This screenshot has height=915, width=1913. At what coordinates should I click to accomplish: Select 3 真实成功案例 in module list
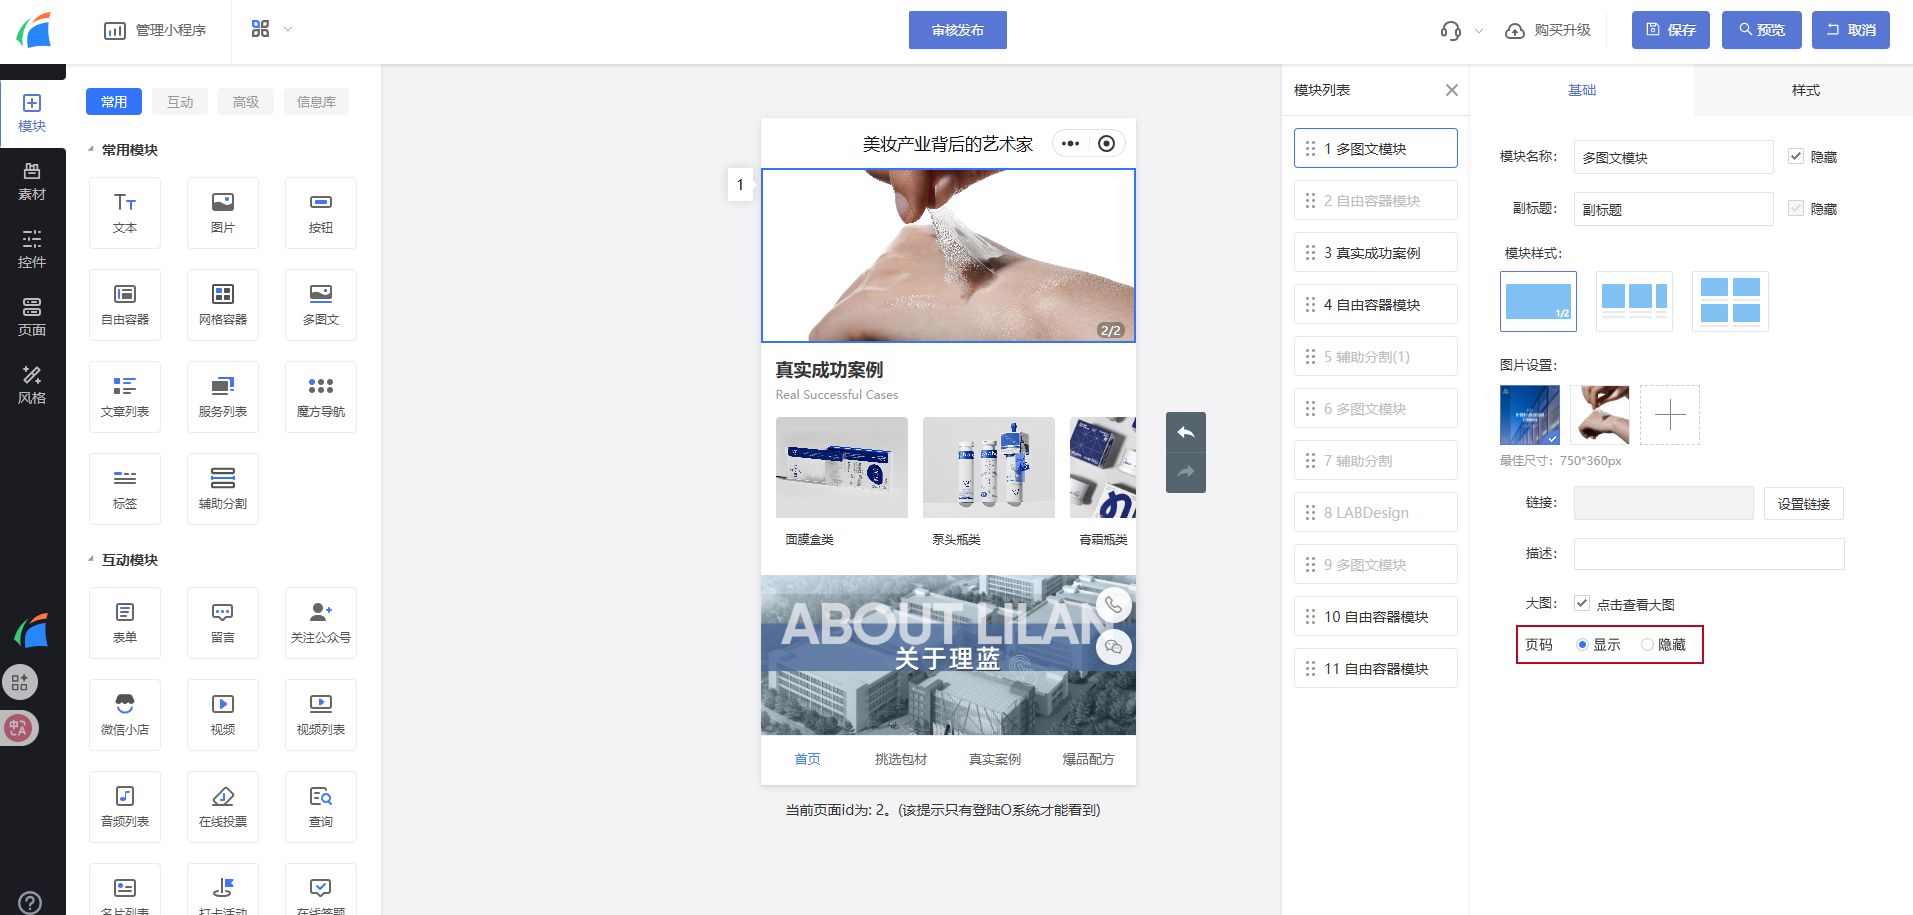point(1375,253)
